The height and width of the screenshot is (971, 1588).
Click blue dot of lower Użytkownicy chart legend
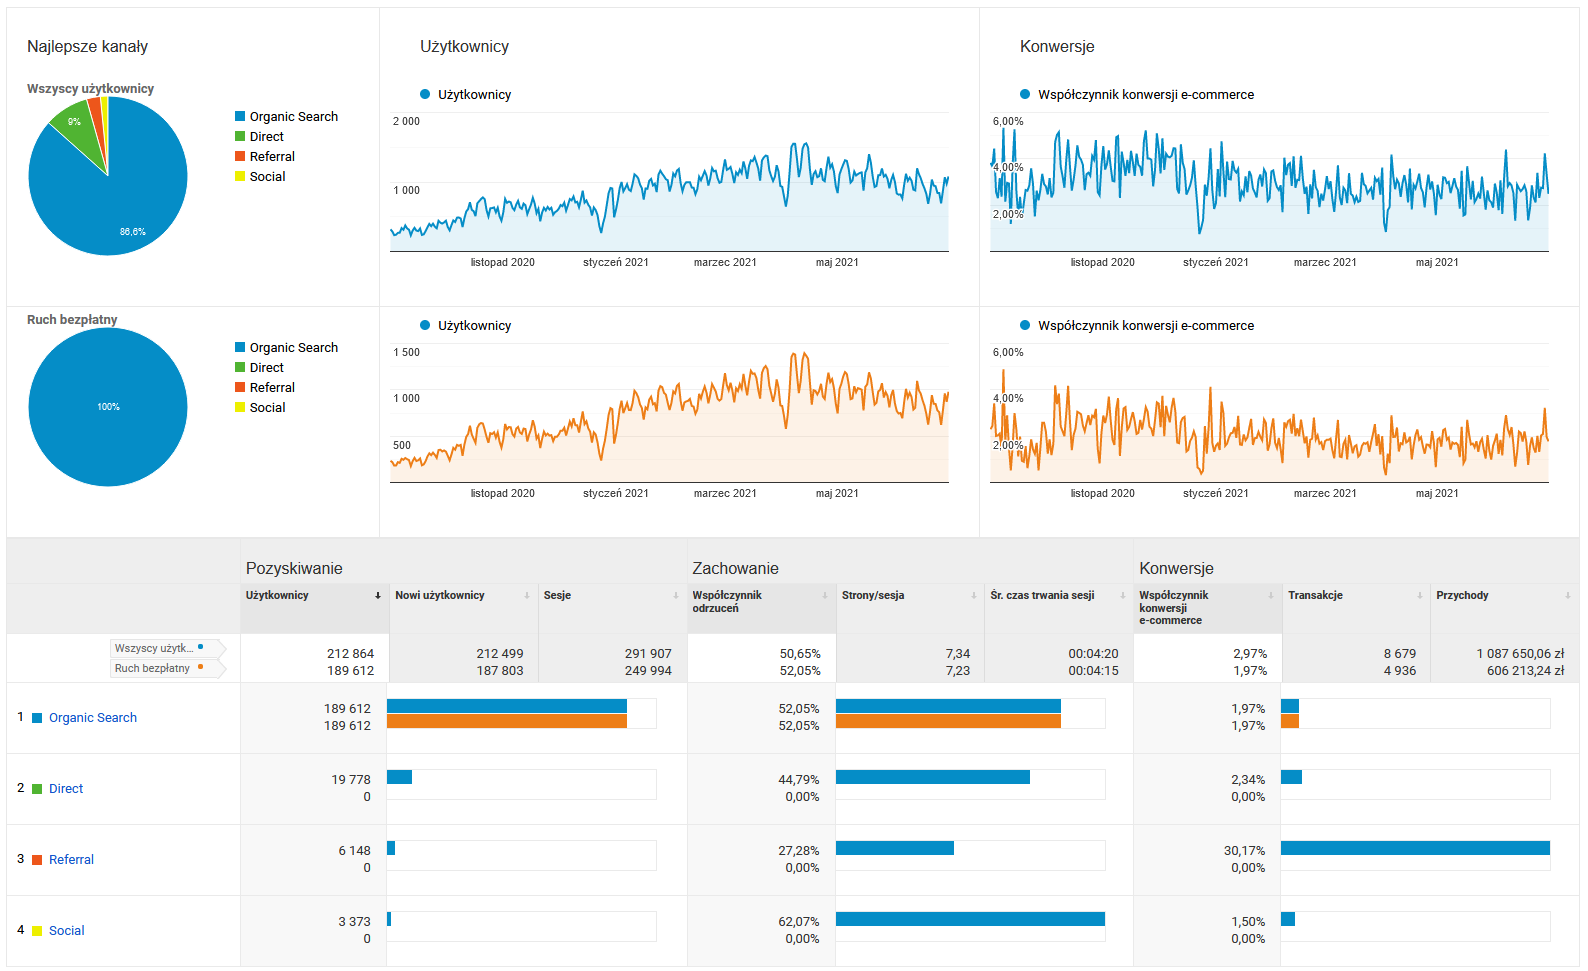[x=425, y=326]
